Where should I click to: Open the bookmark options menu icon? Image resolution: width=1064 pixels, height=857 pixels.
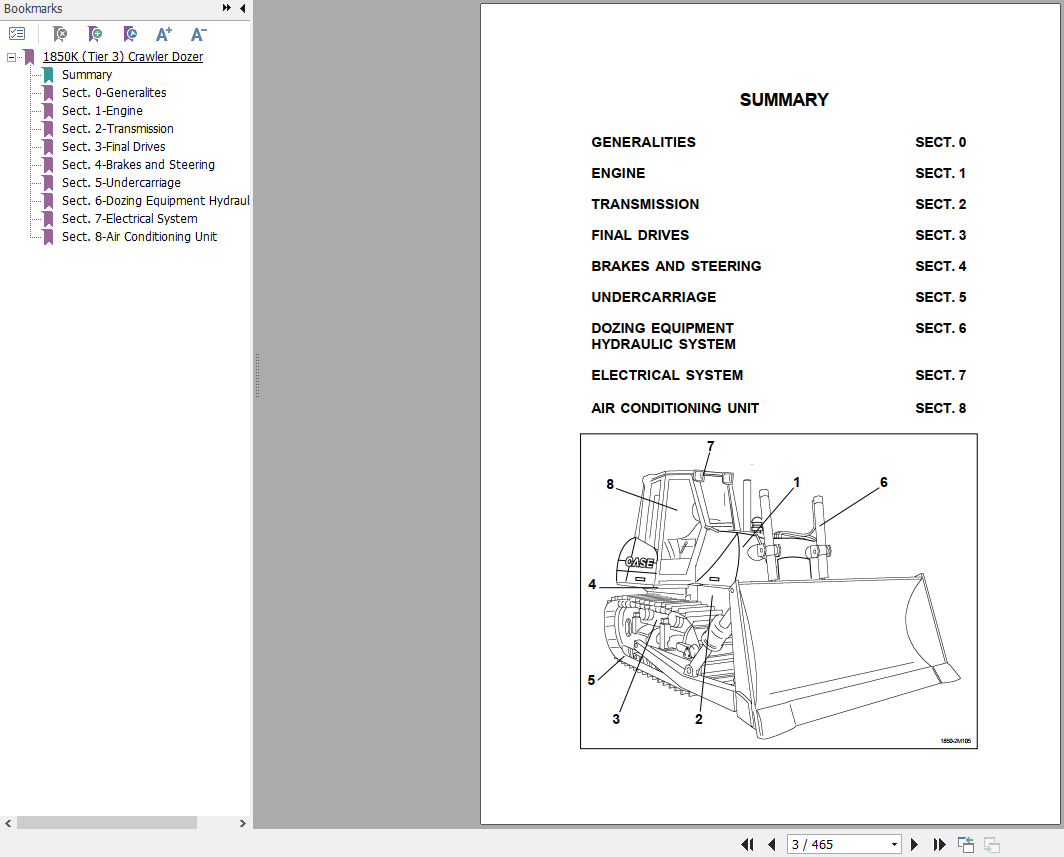17,34
